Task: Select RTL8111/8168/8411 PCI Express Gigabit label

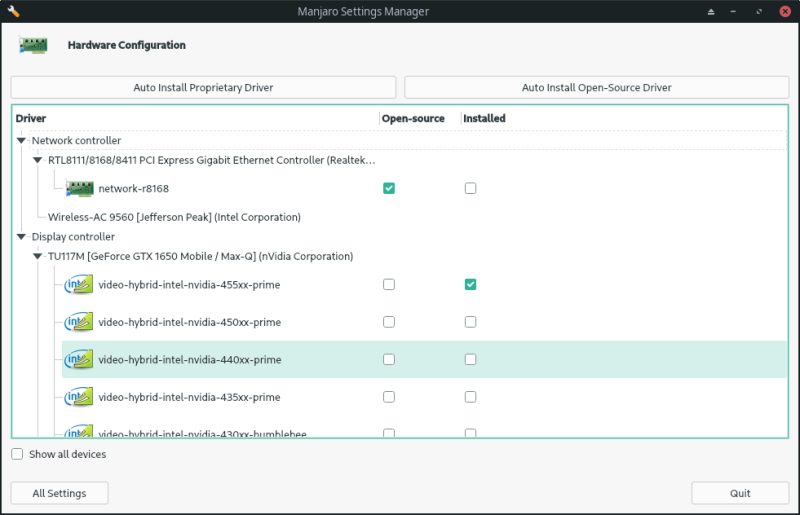Action: tap(211, 160)
